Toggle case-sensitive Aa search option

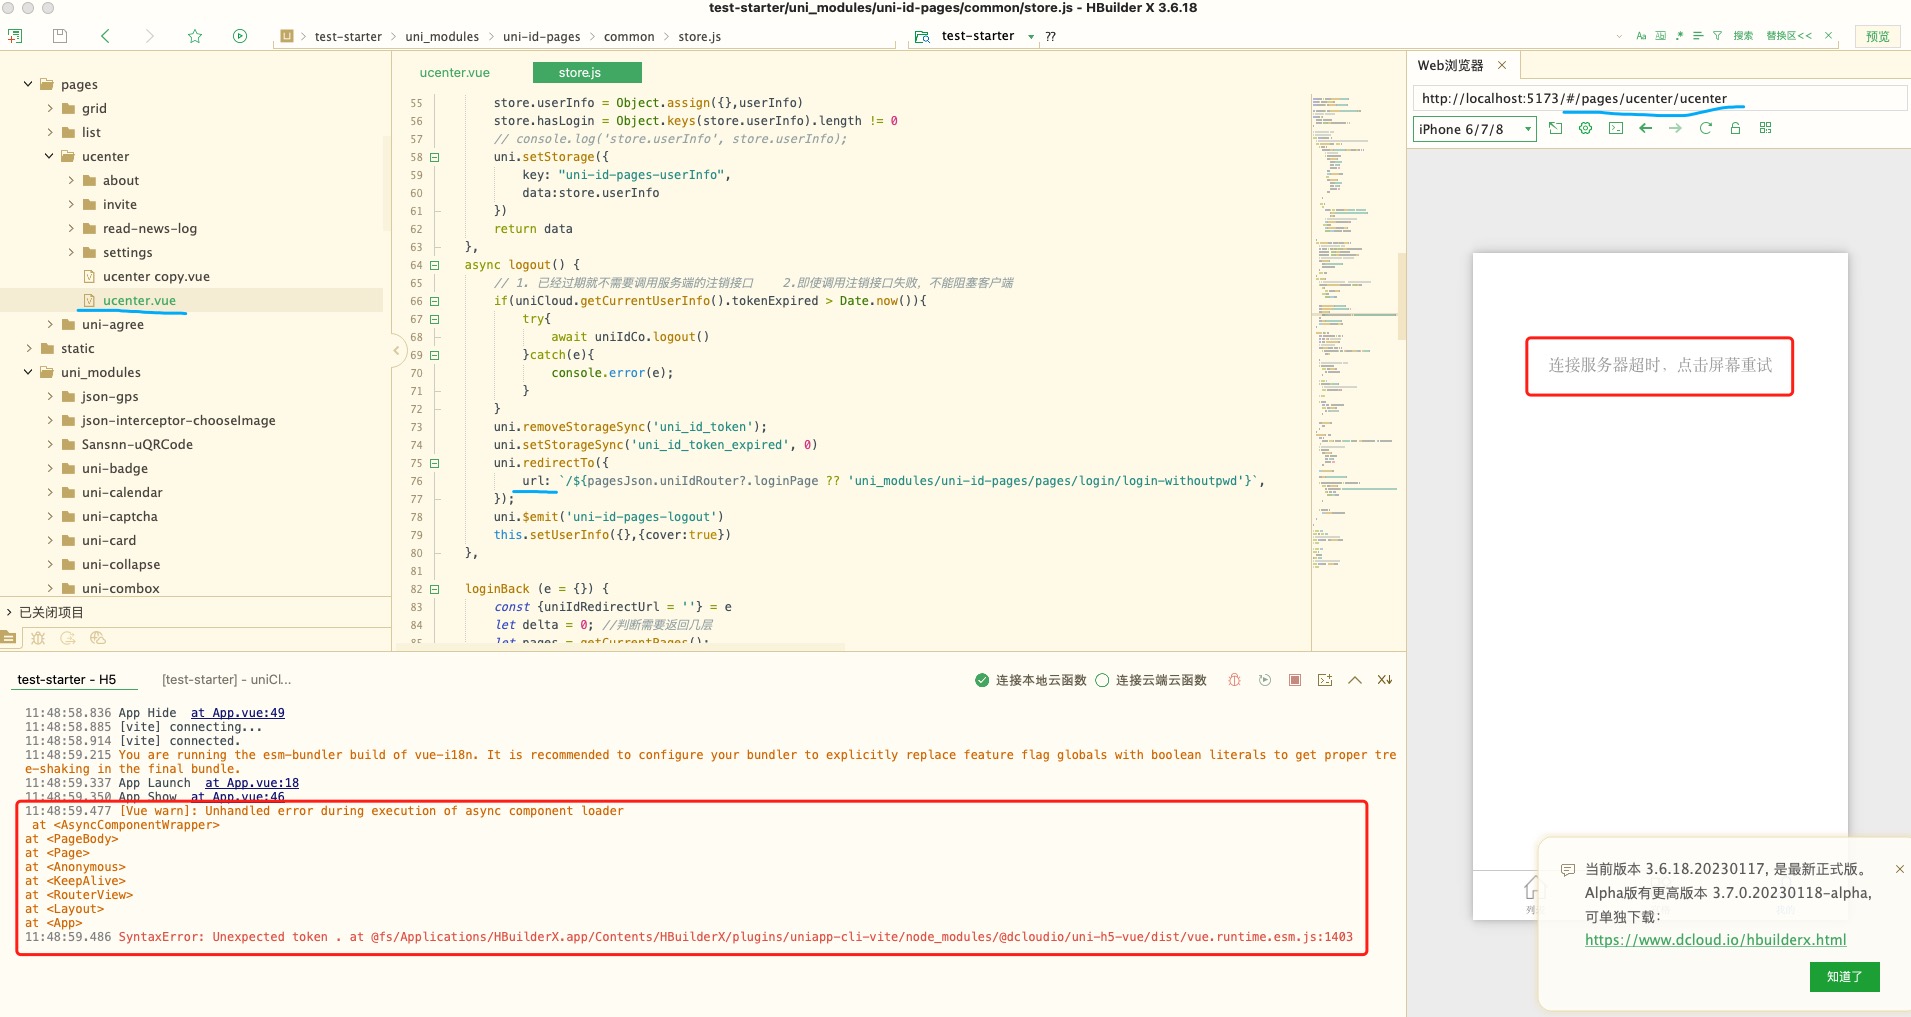[1641, 36]
